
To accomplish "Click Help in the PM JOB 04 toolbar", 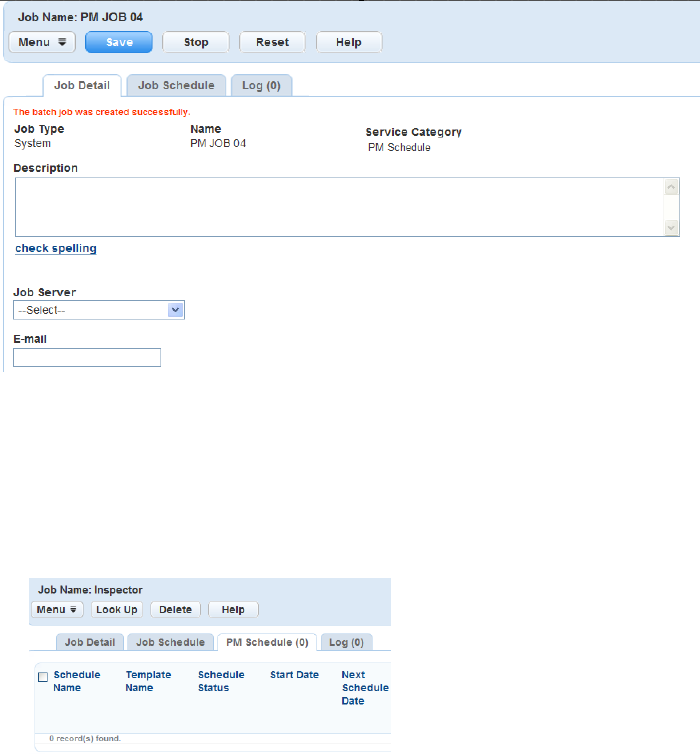I will (349, 42).
